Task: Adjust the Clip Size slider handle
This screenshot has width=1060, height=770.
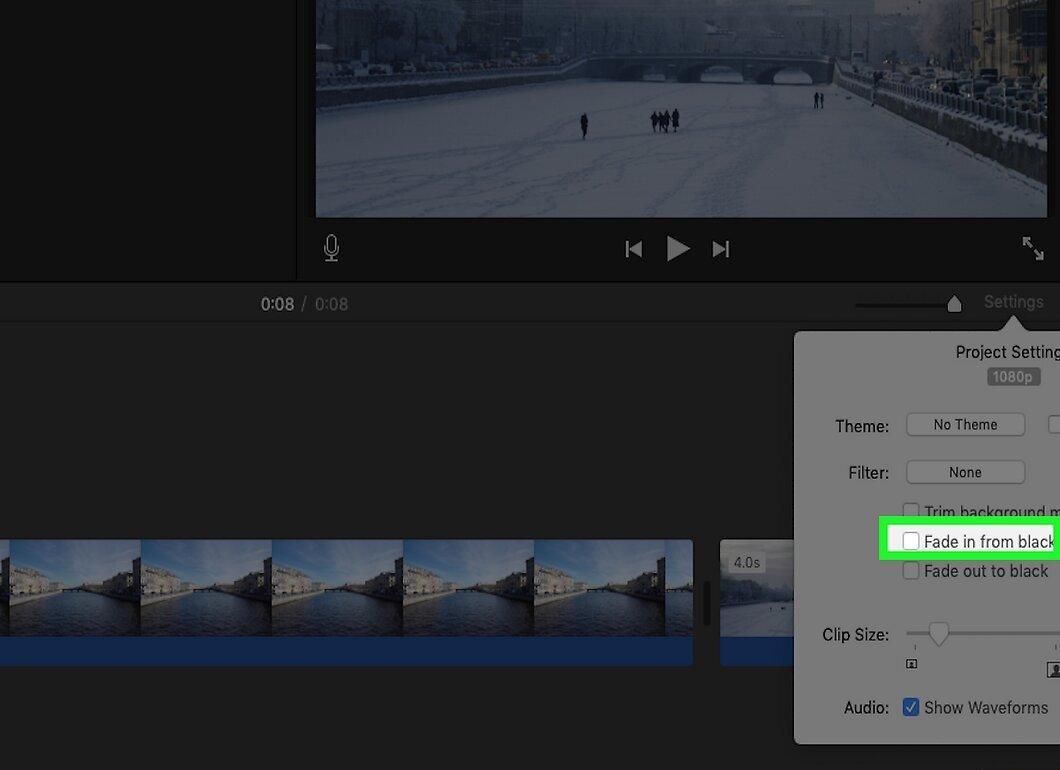Action: pos(938,633)
